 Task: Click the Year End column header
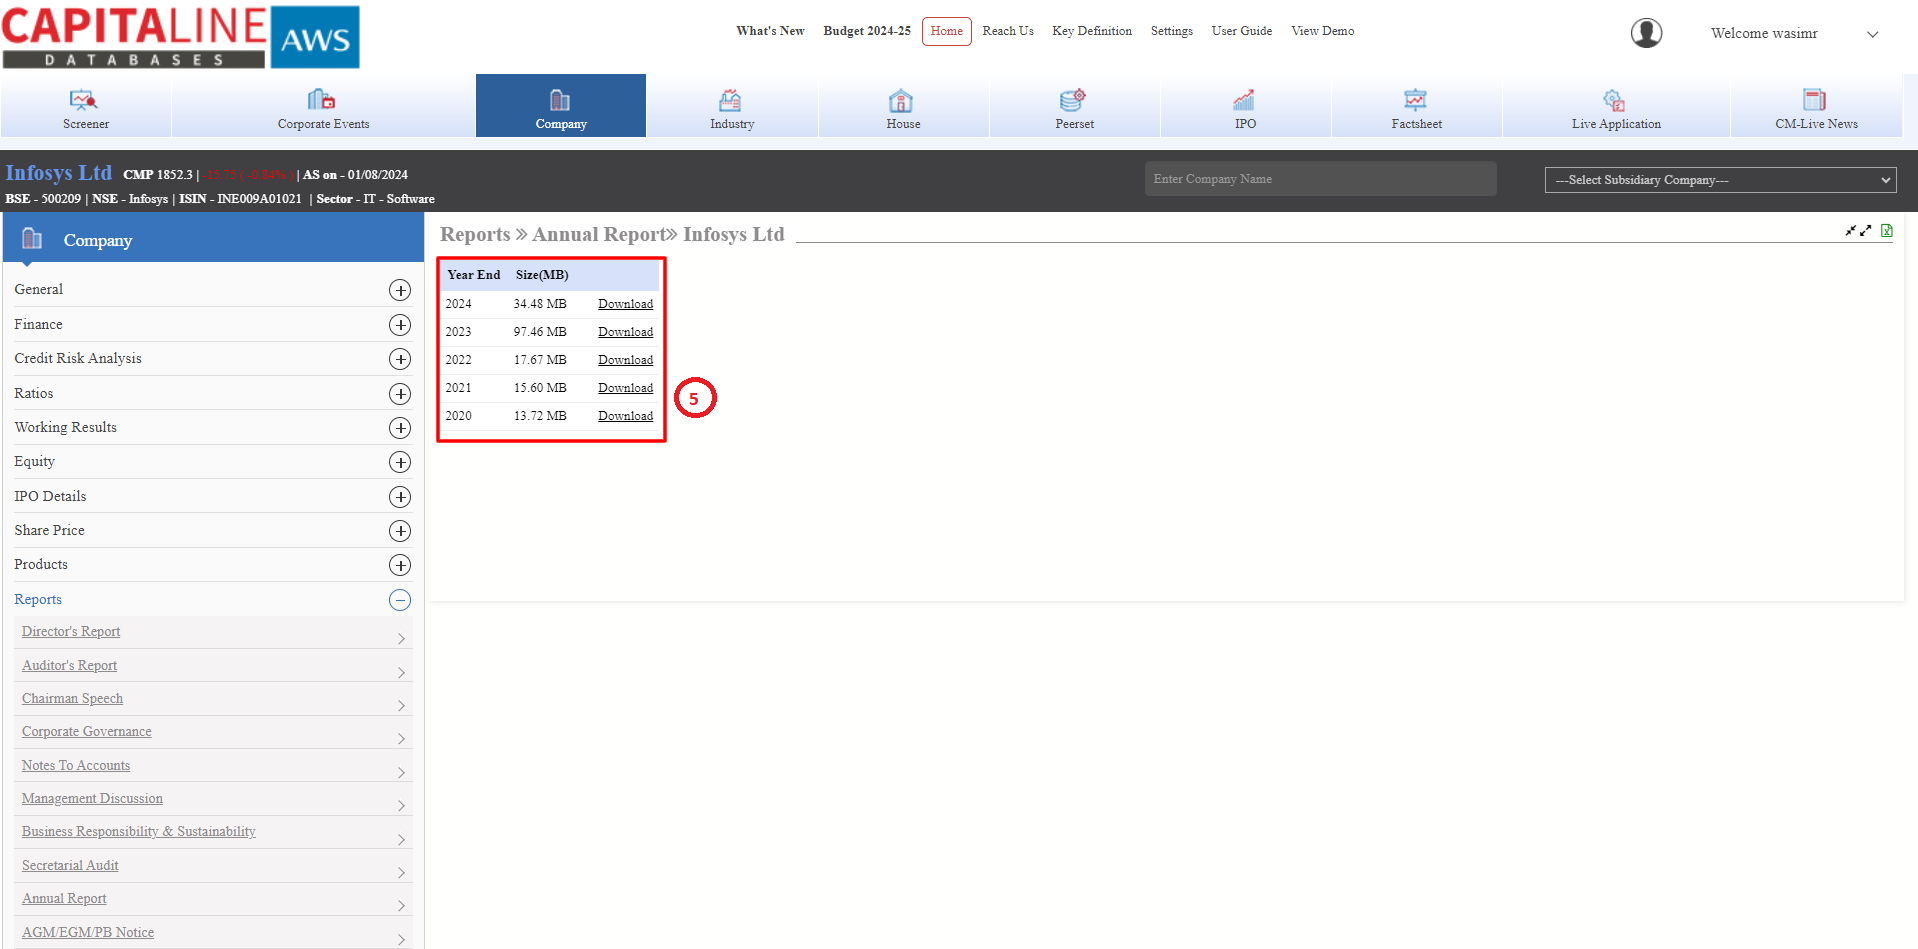474,275
